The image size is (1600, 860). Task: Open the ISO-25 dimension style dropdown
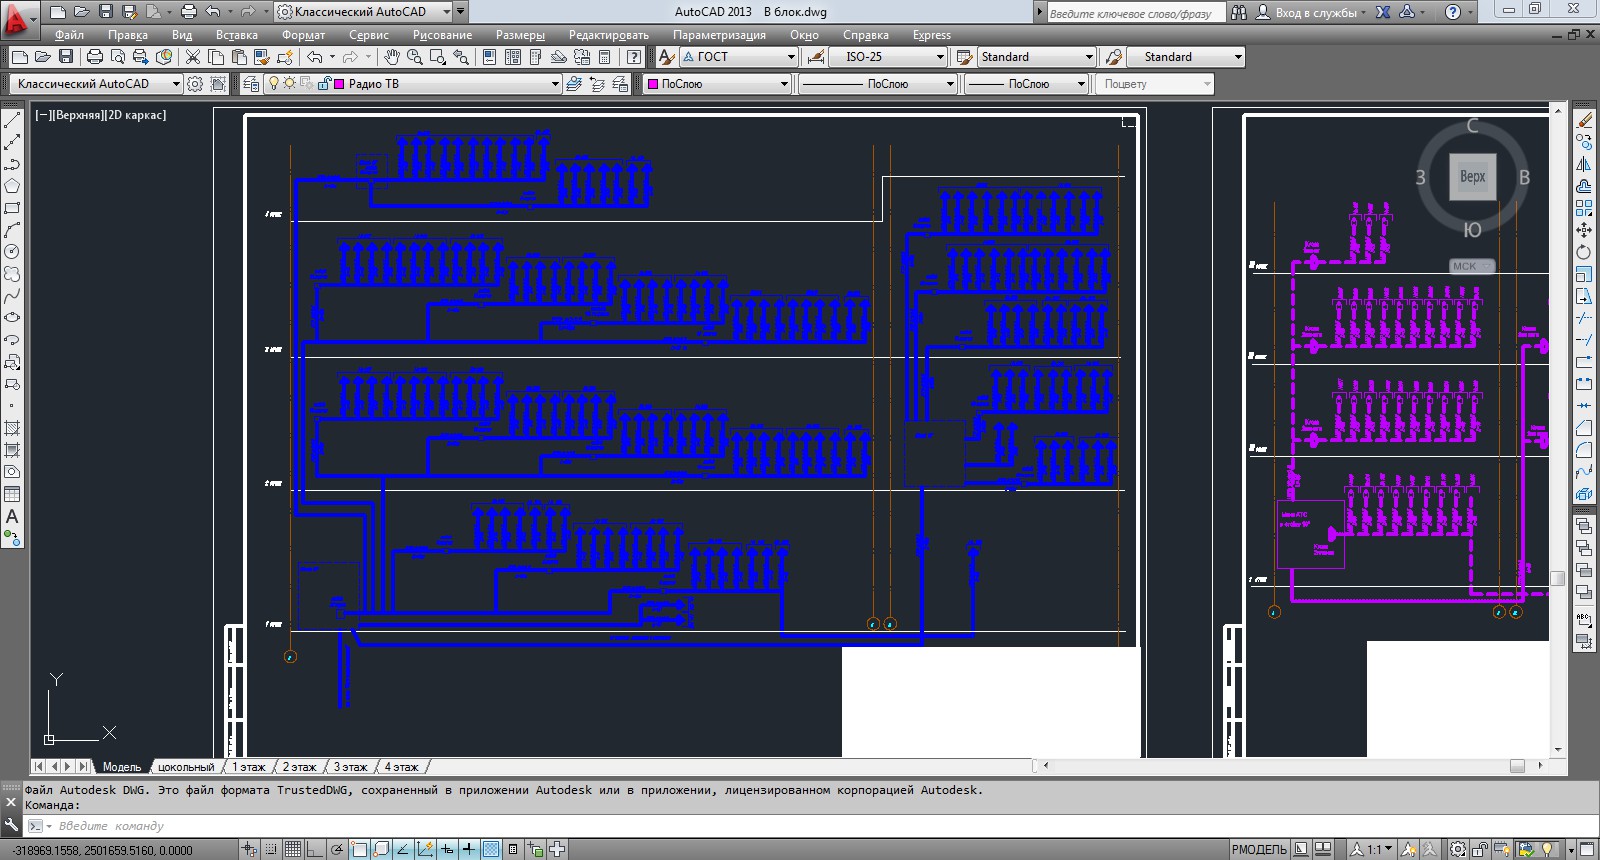(x=888, y=57)
